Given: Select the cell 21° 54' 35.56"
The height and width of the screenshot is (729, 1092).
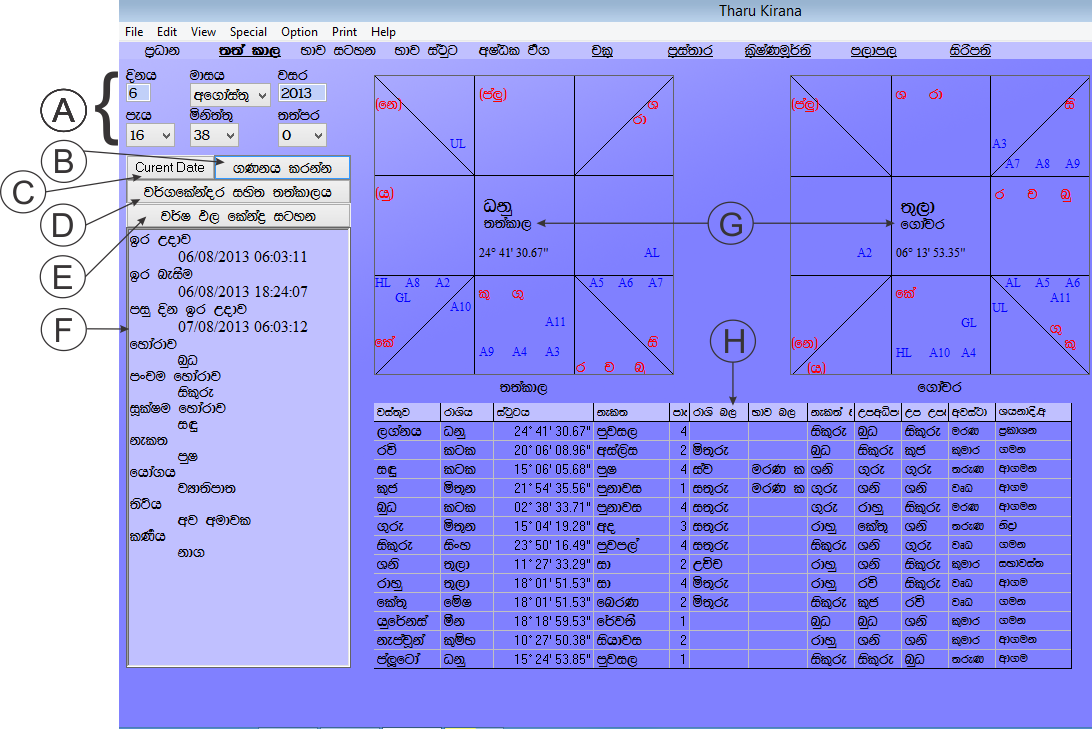Looking at the screenshot, I should 543,488.
